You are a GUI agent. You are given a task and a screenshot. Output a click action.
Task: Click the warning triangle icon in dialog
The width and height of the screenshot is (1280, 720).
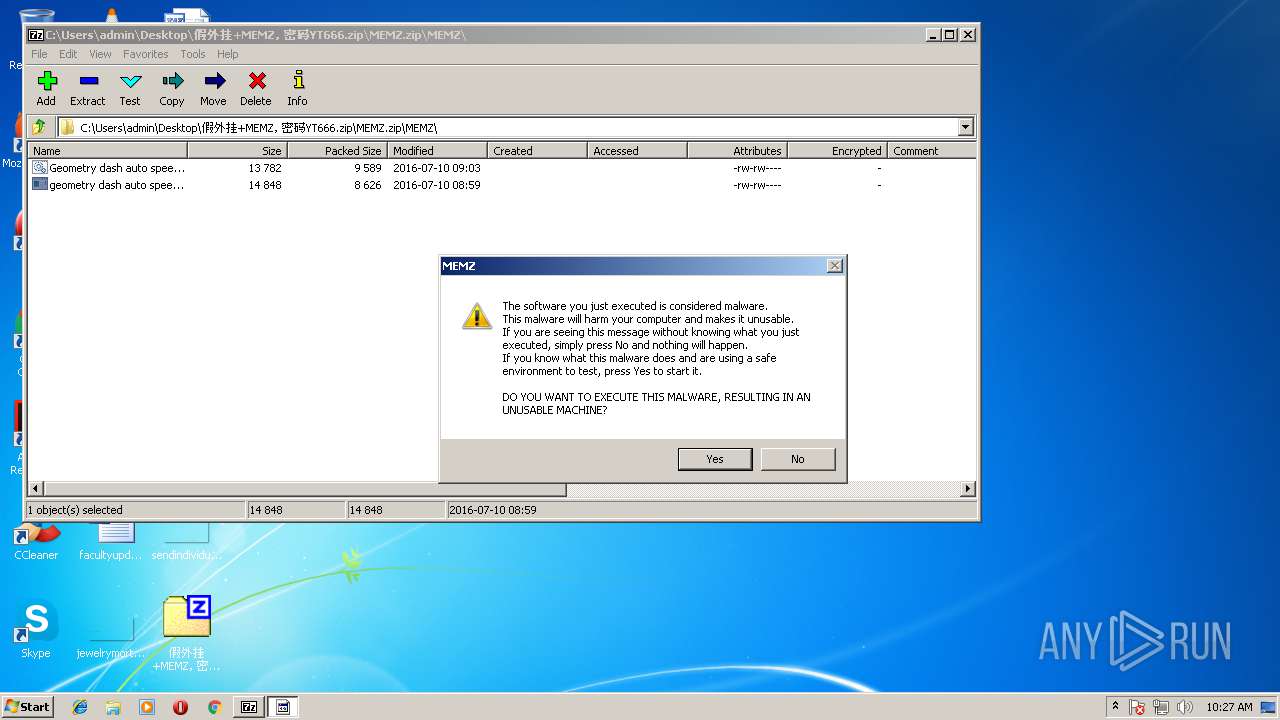(x=476, y=315)
